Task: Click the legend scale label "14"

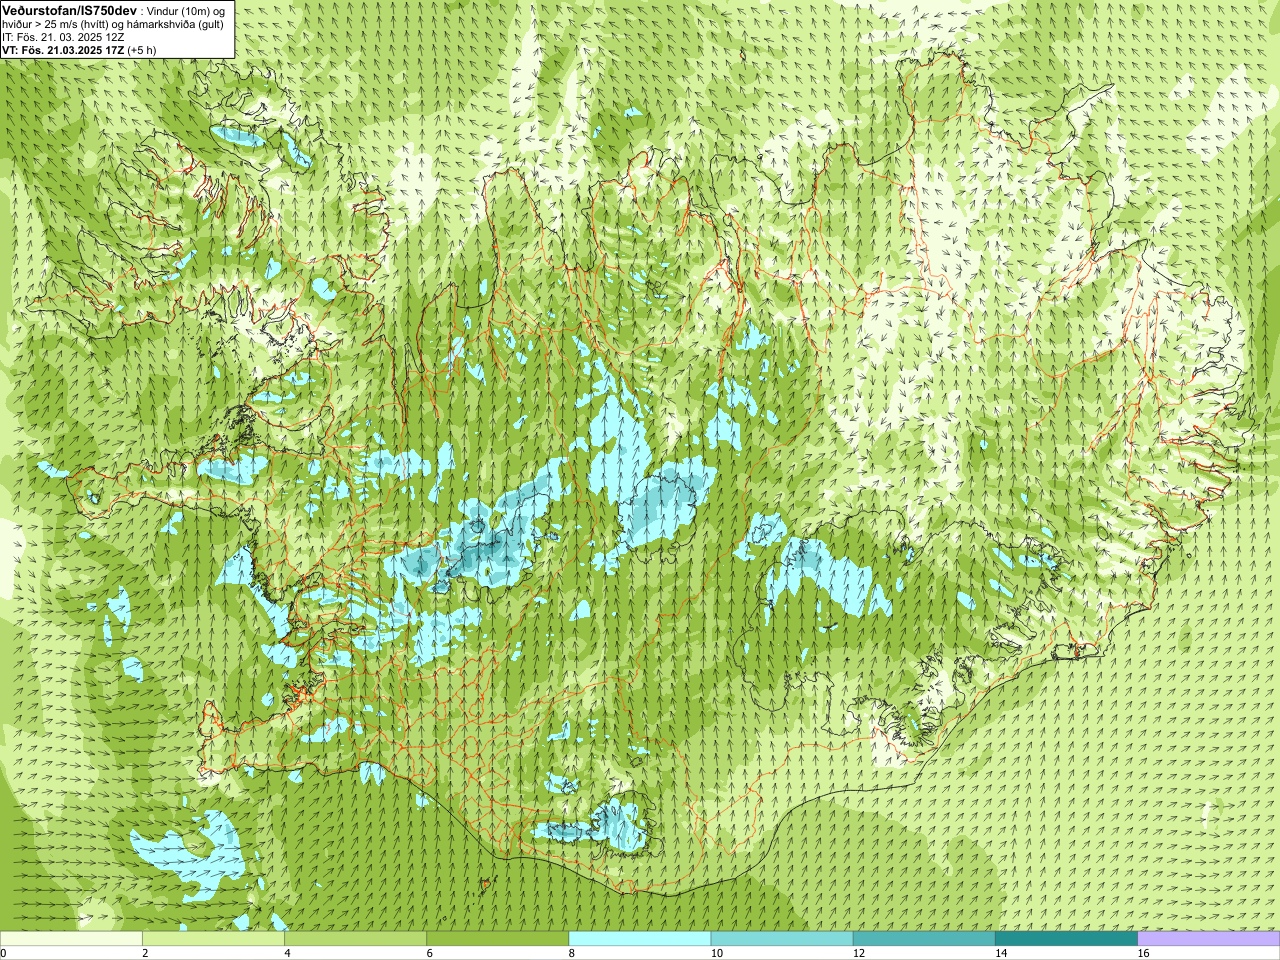Action: click(x=1000, y=953)
